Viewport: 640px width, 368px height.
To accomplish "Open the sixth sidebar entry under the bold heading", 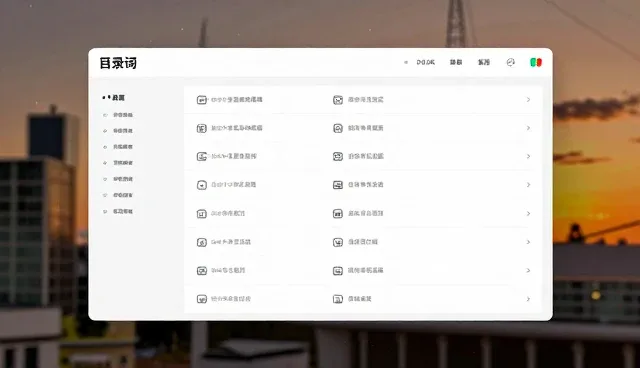I will point(118,195).
